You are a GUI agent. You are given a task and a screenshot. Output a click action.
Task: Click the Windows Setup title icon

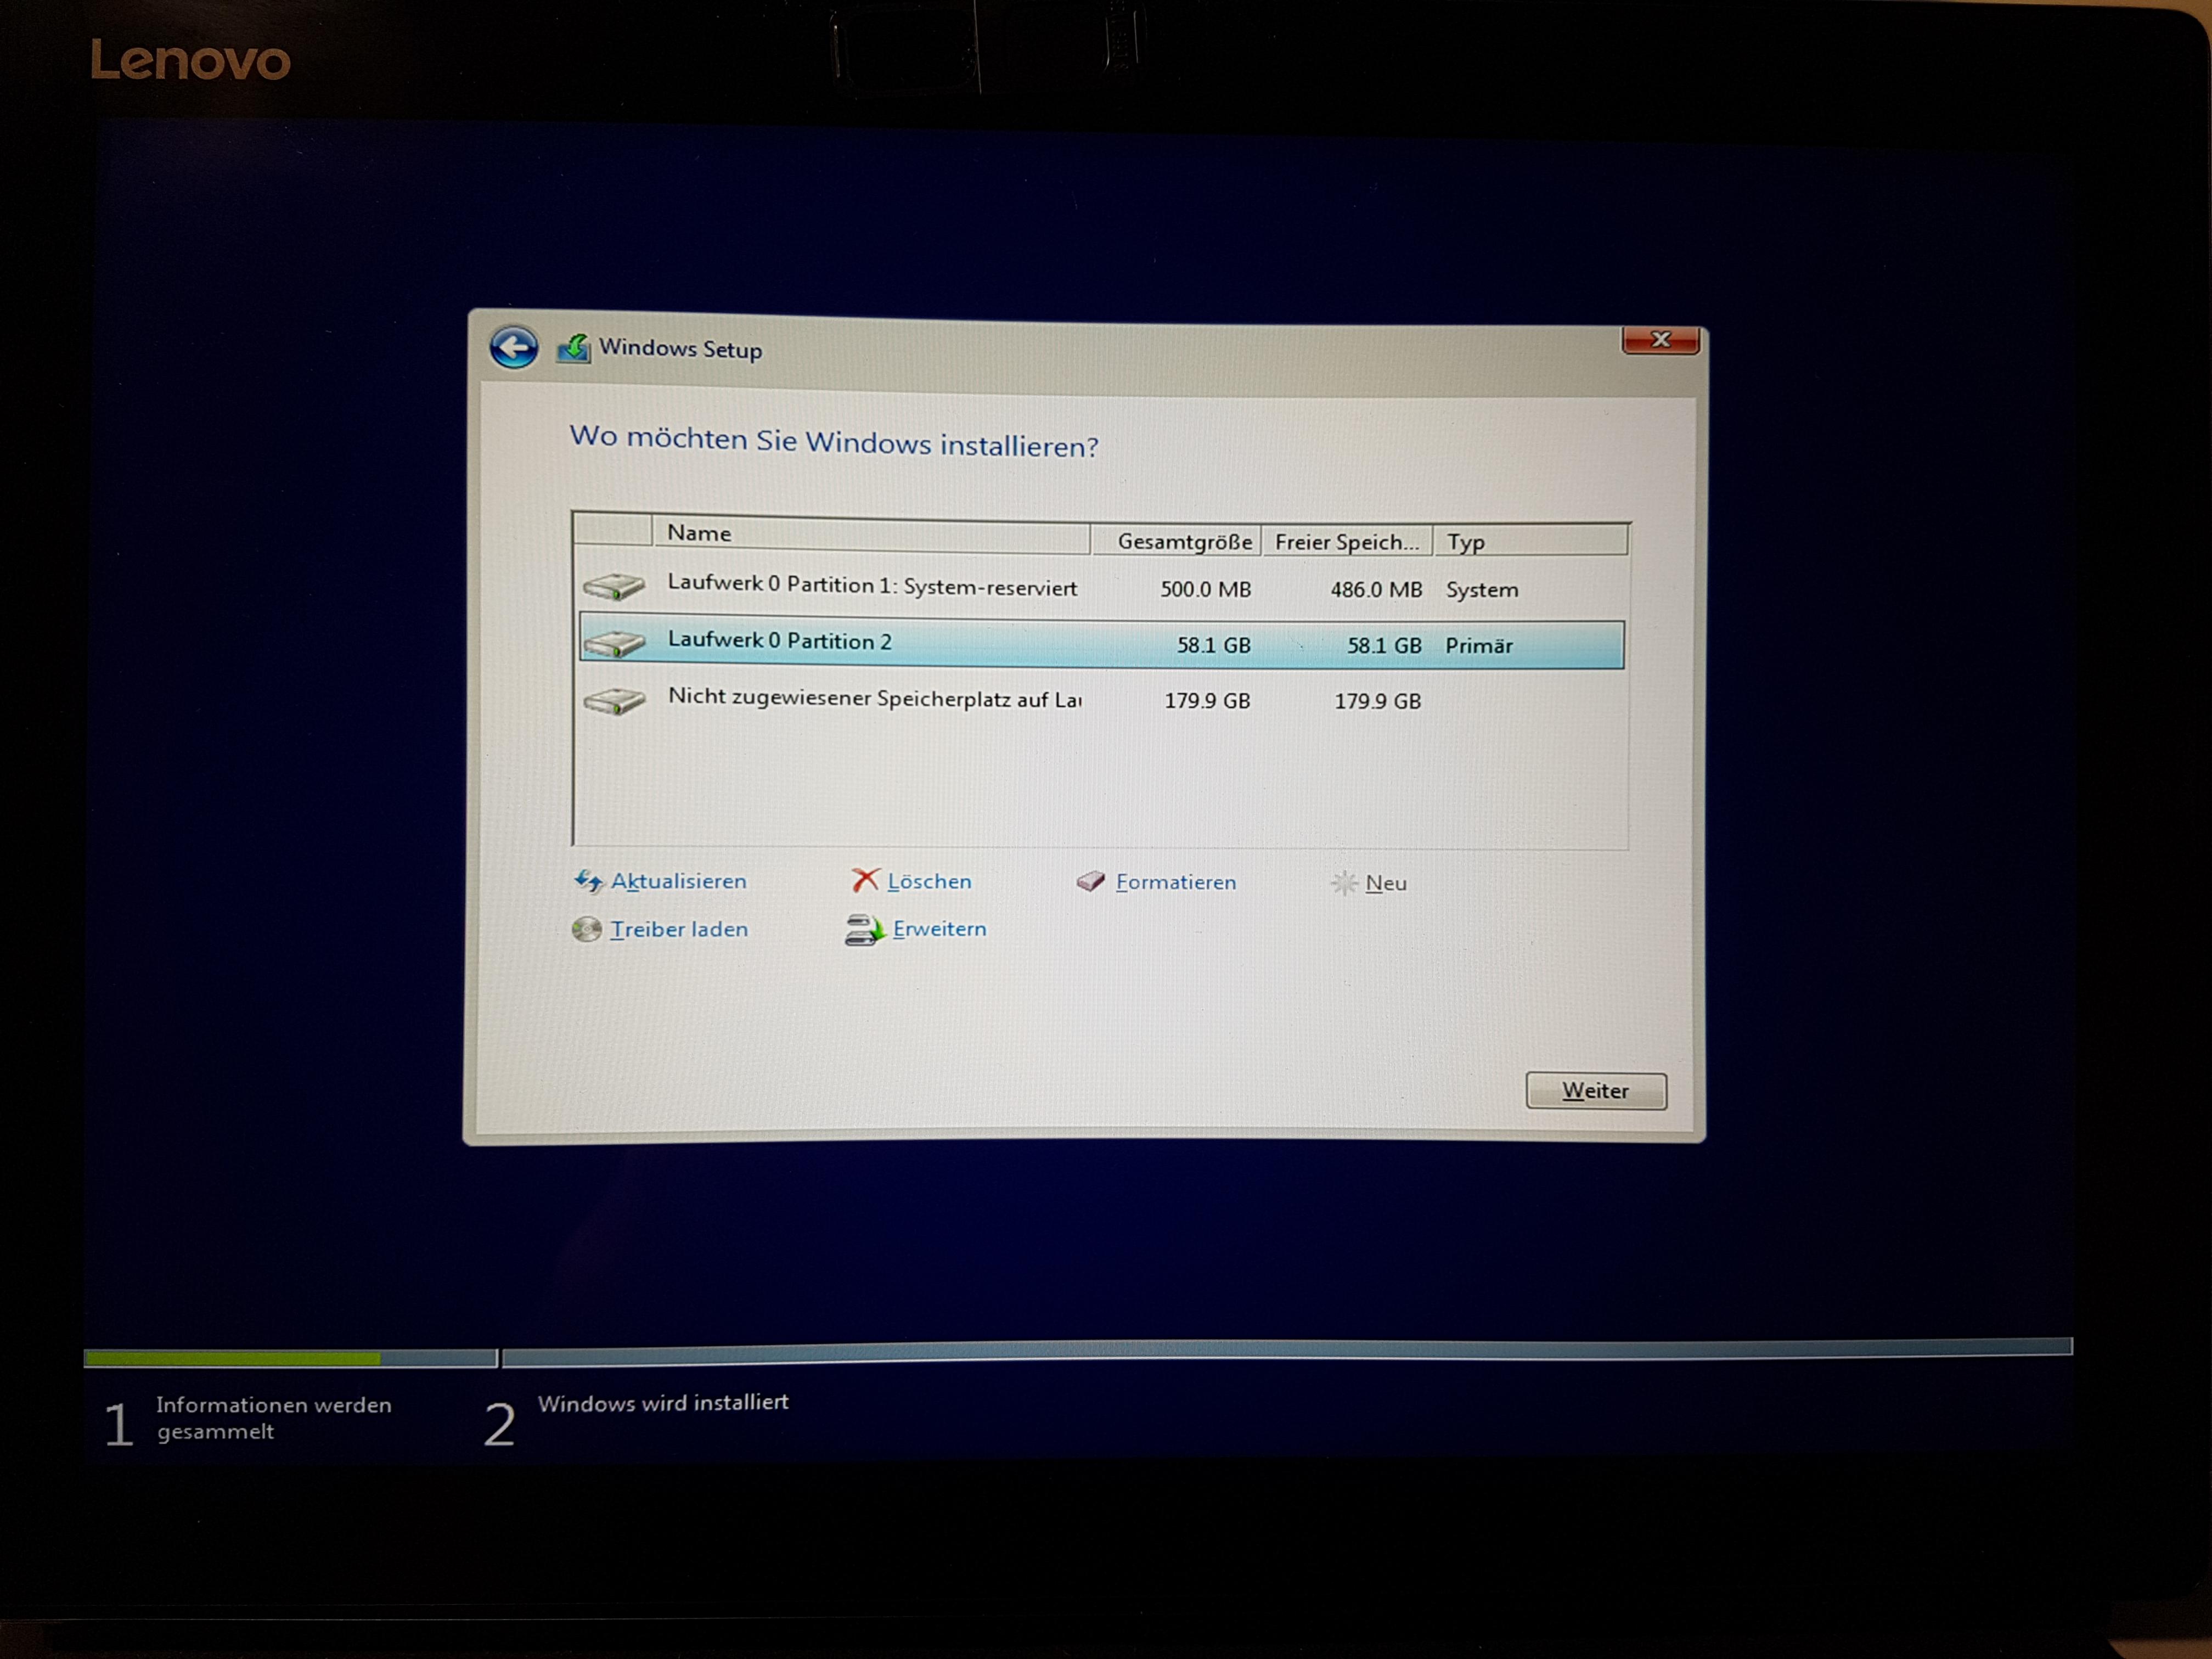[x=574, y=349]
